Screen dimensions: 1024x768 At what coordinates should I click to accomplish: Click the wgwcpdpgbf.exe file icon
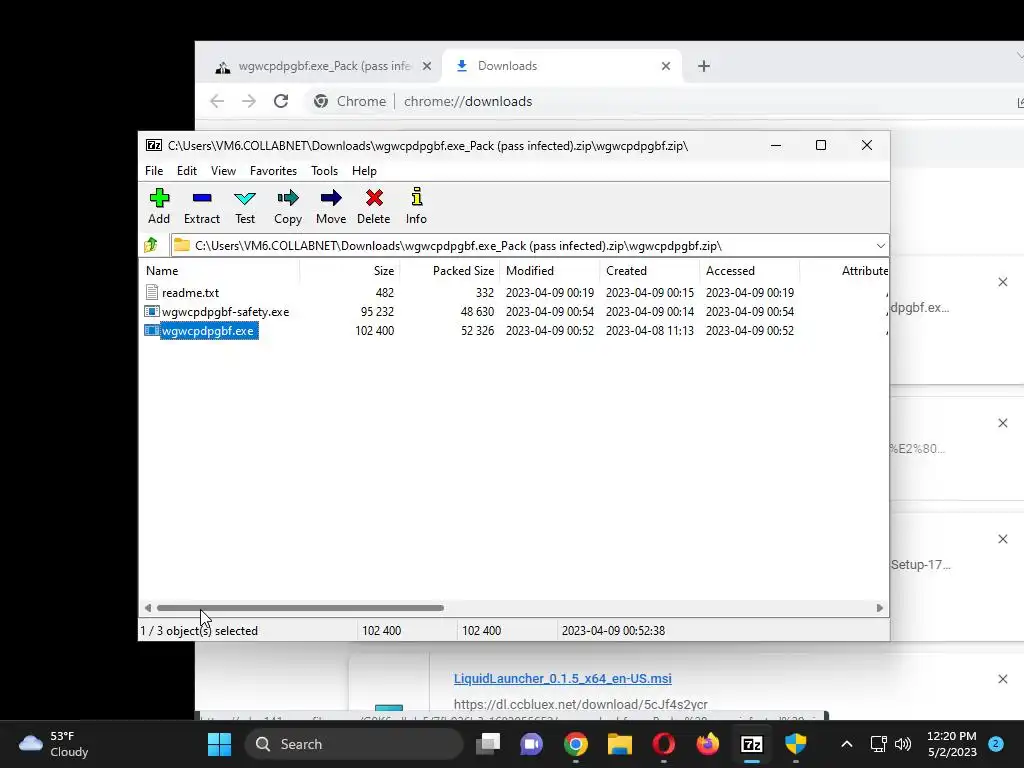pos(152,330)
